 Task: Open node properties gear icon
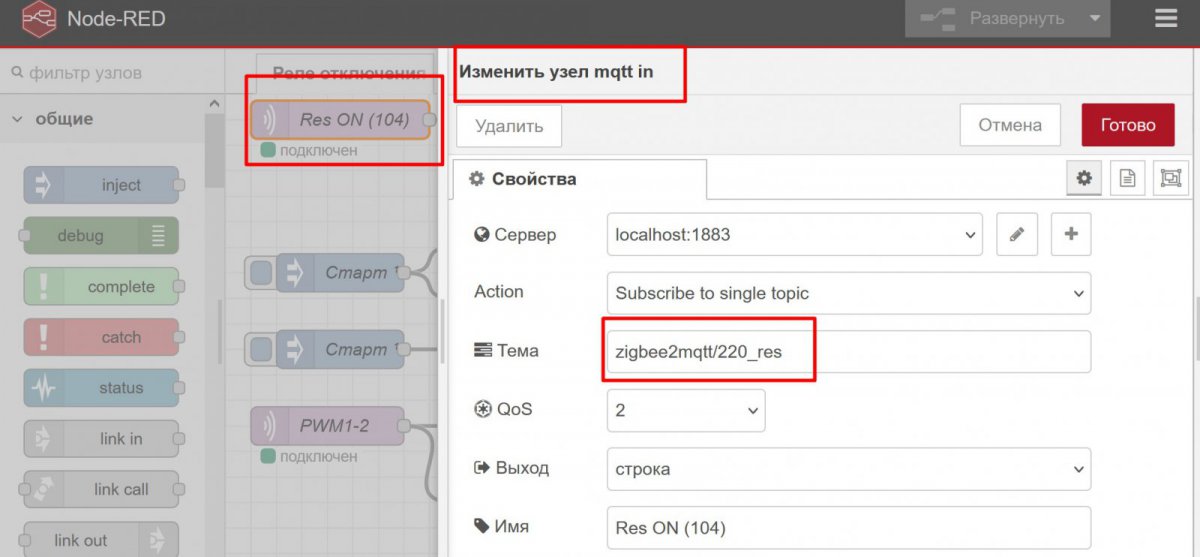[1083, 179]
